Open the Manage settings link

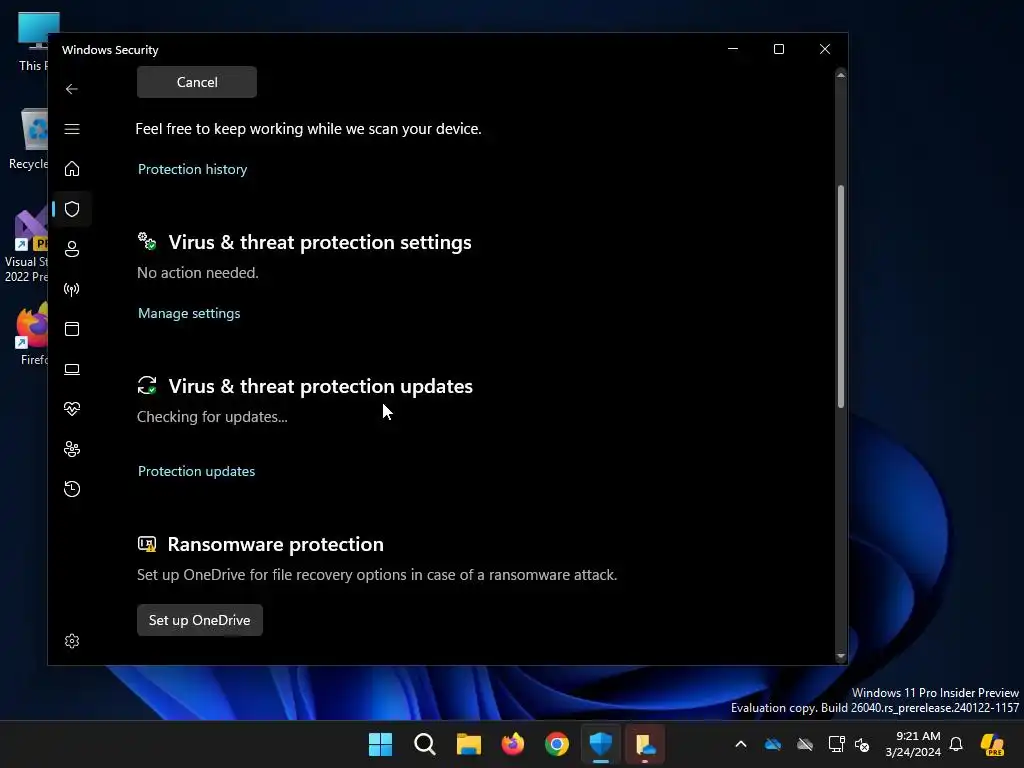[189, 313]
